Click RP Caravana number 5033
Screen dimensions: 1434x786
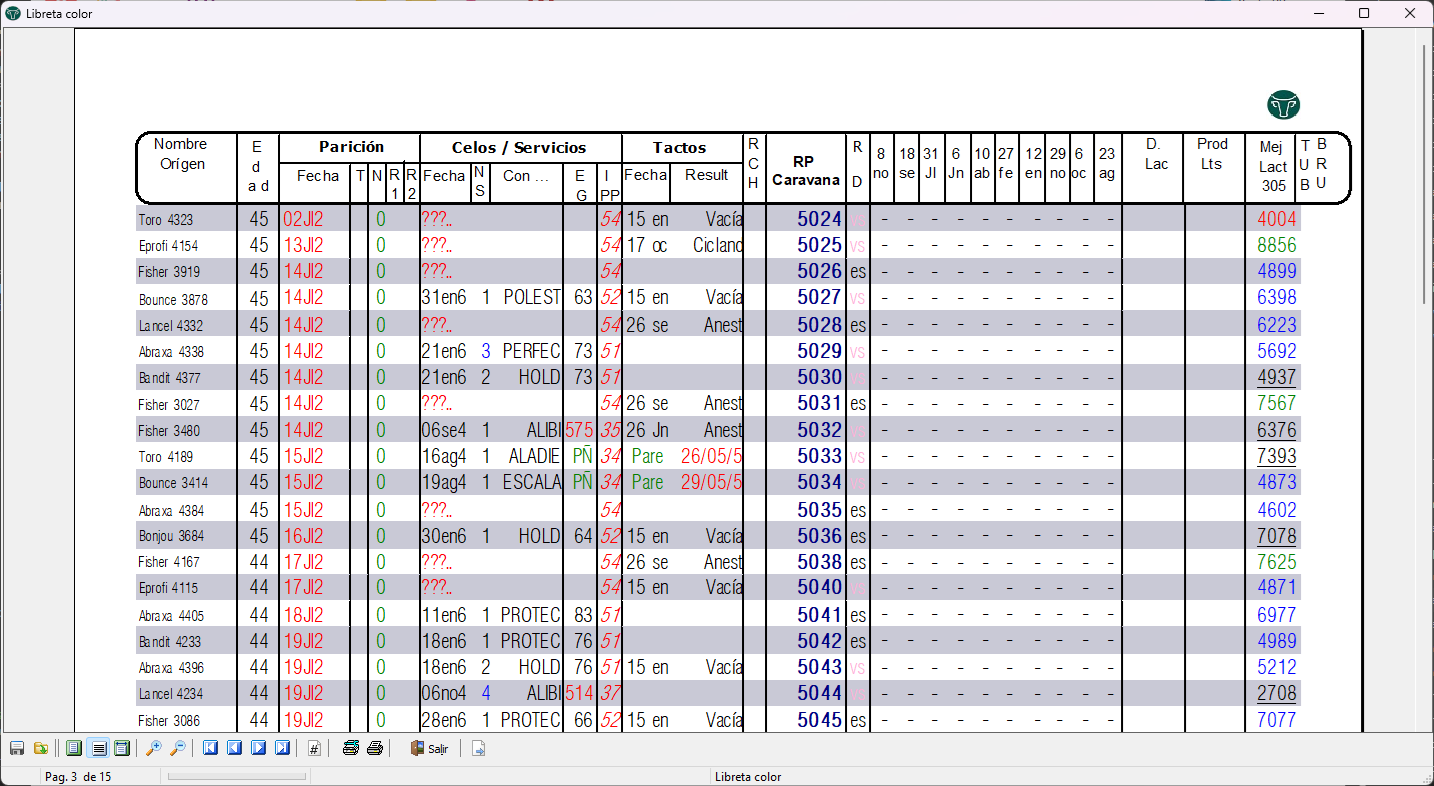(x=819, y=456)
